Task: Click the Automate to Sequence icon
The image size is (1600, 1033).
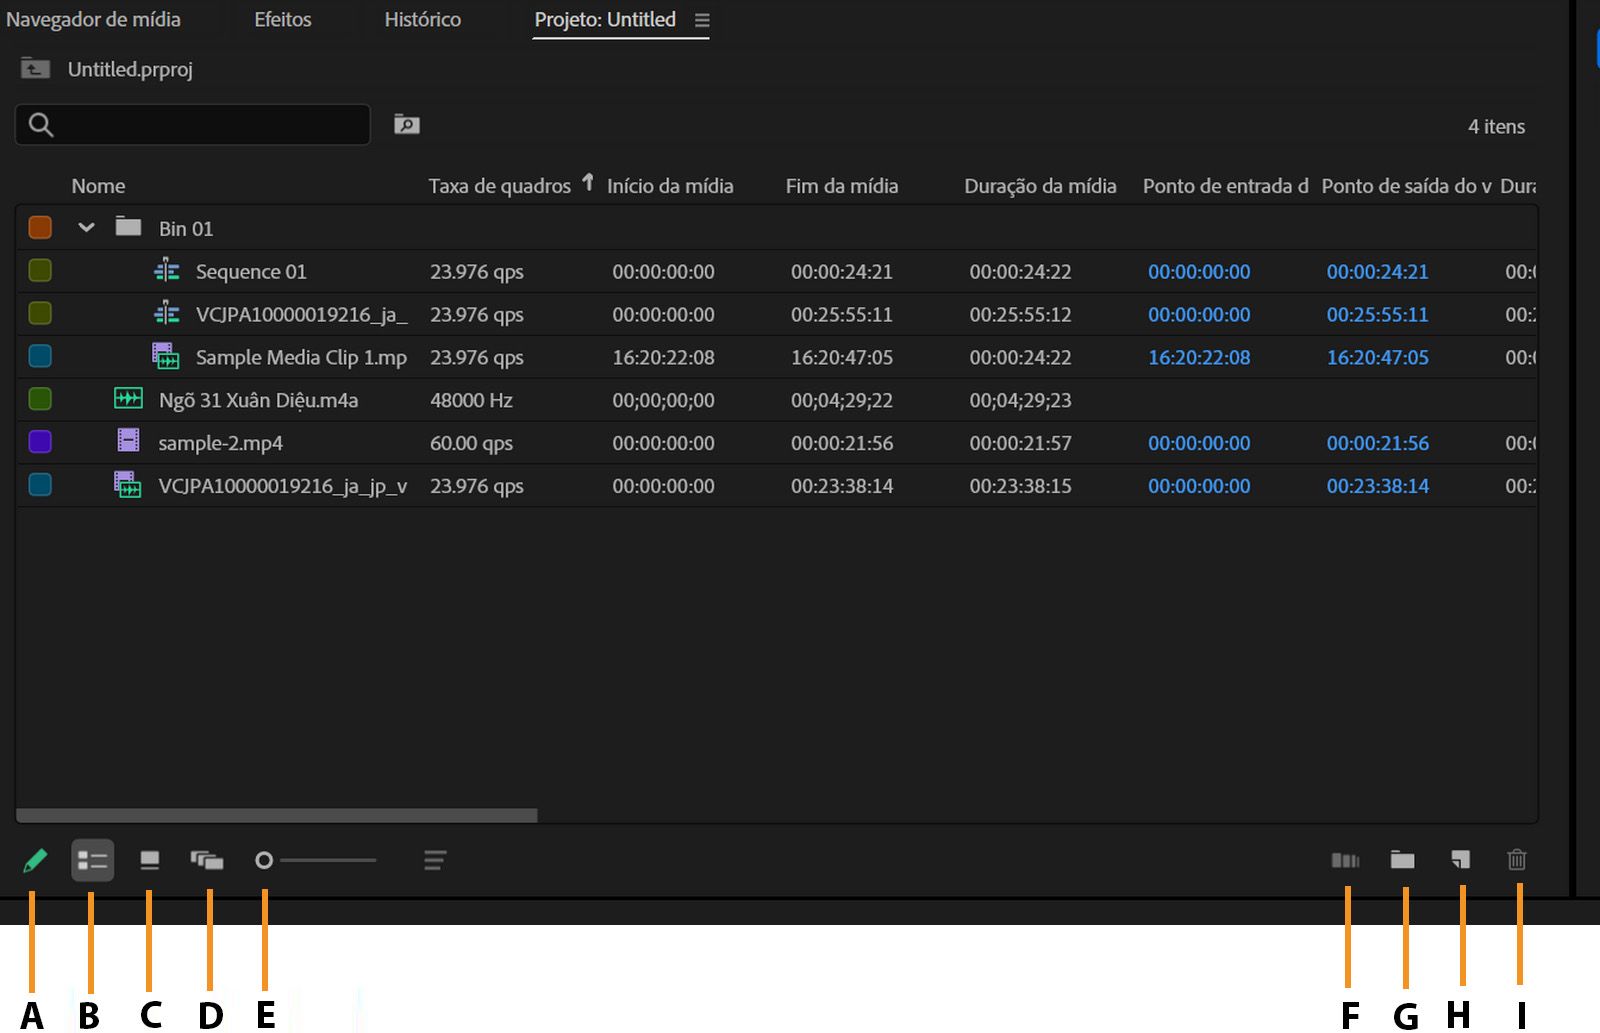Action: (x=1346, y=860)
